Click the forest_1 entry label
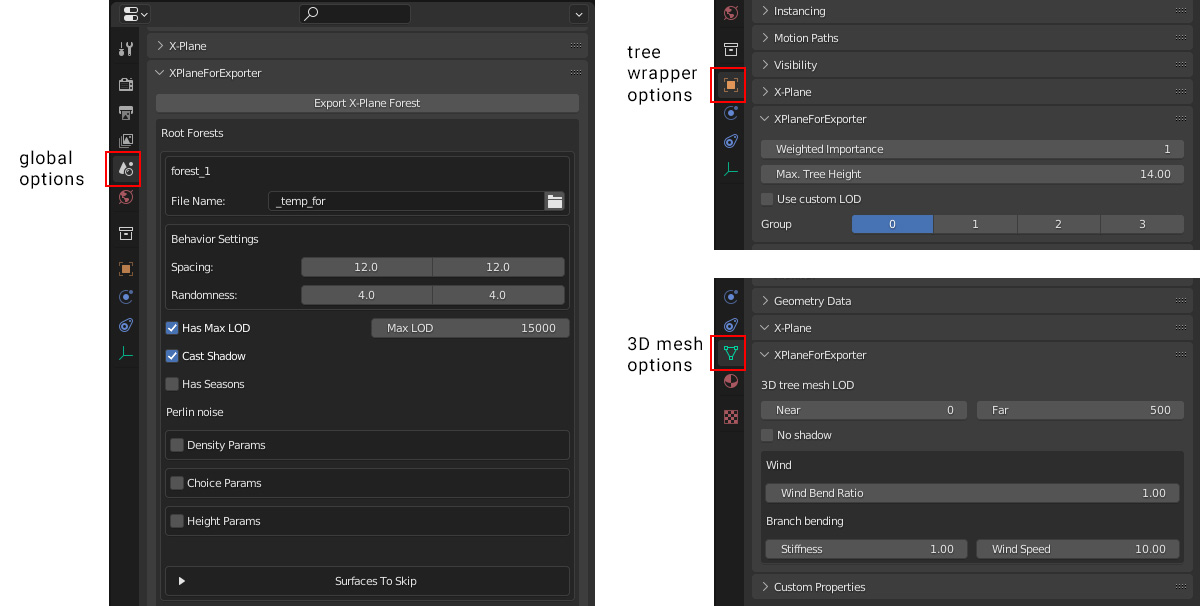This screenshot has height=606, width=1200. pos(191,171)
